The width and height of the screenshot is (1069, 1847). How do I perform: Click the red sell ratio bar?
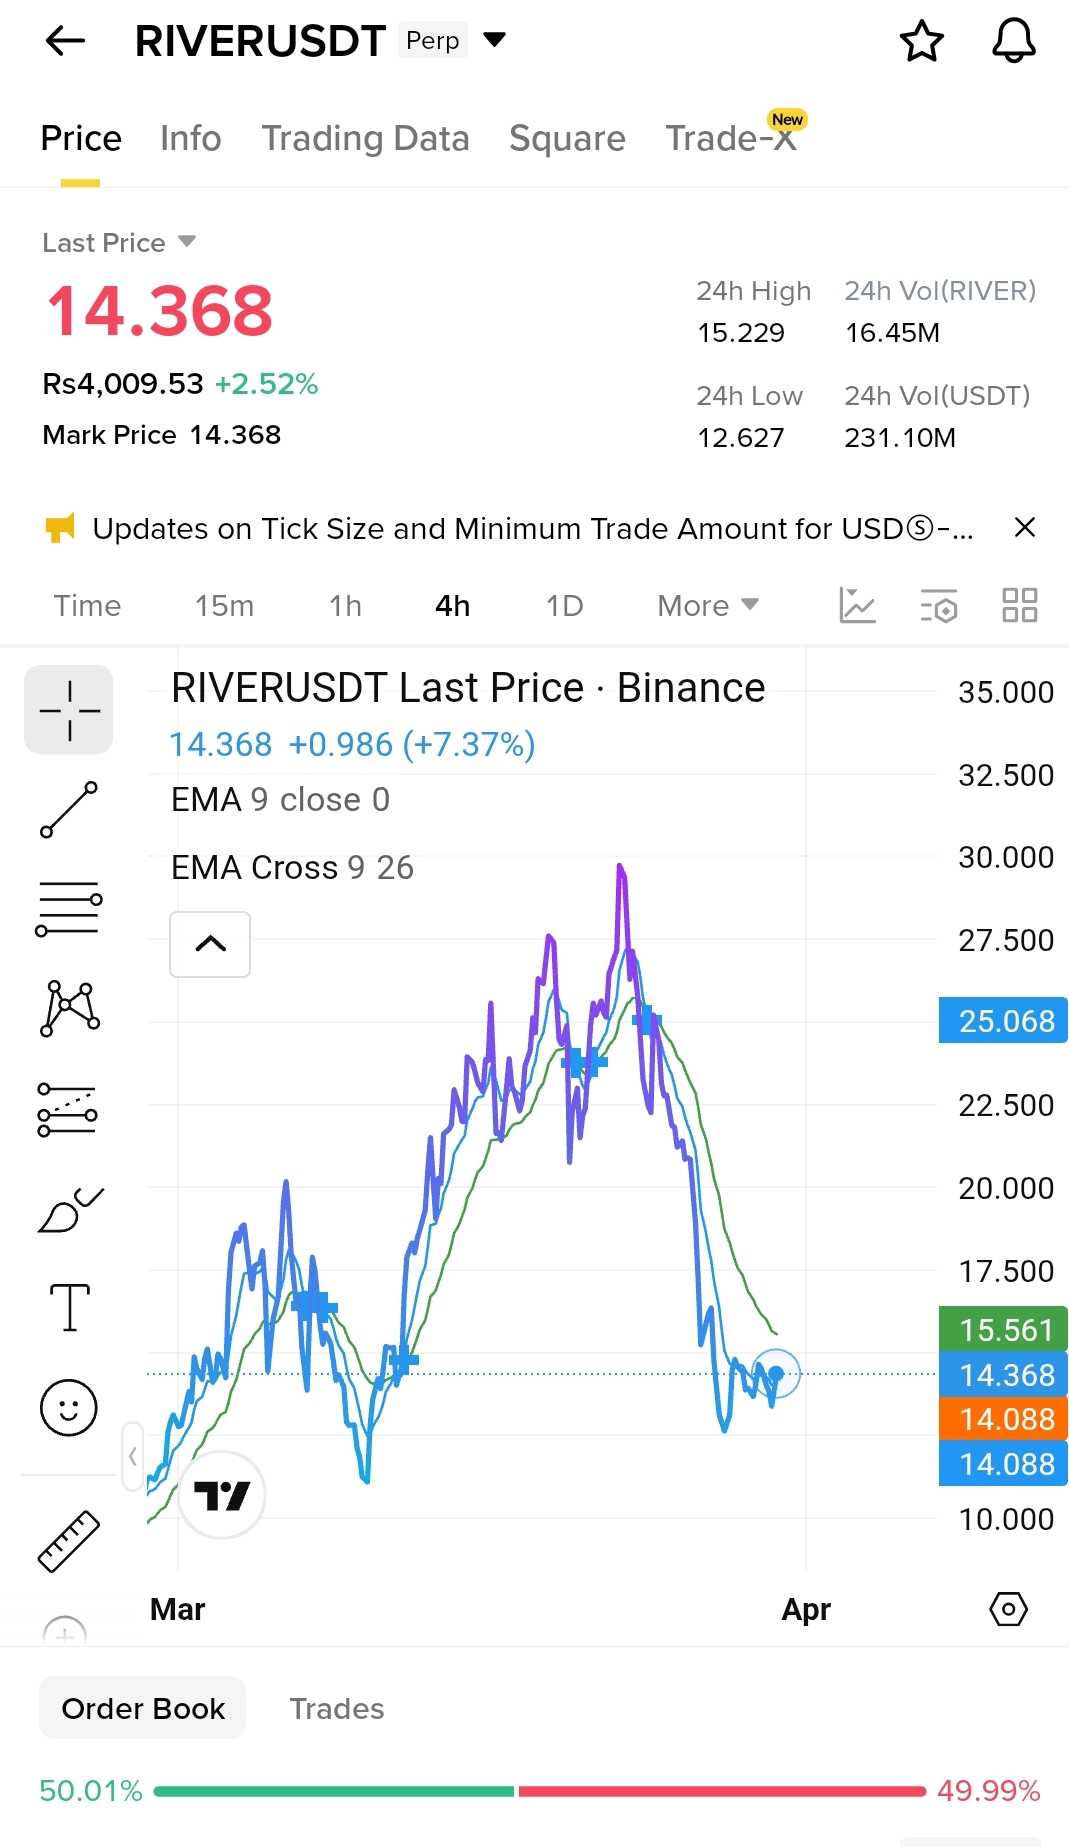(x=722, y=1791)
